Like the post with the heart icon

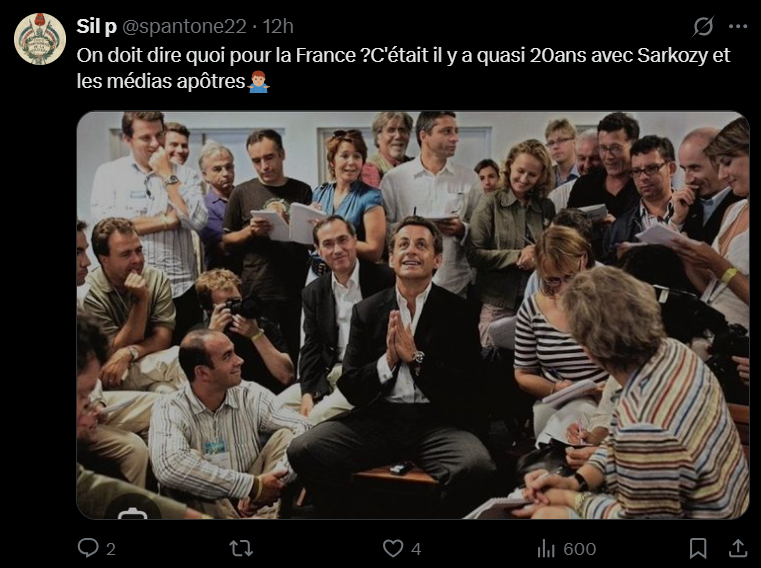pyautogui.click(x=393, y=548)
